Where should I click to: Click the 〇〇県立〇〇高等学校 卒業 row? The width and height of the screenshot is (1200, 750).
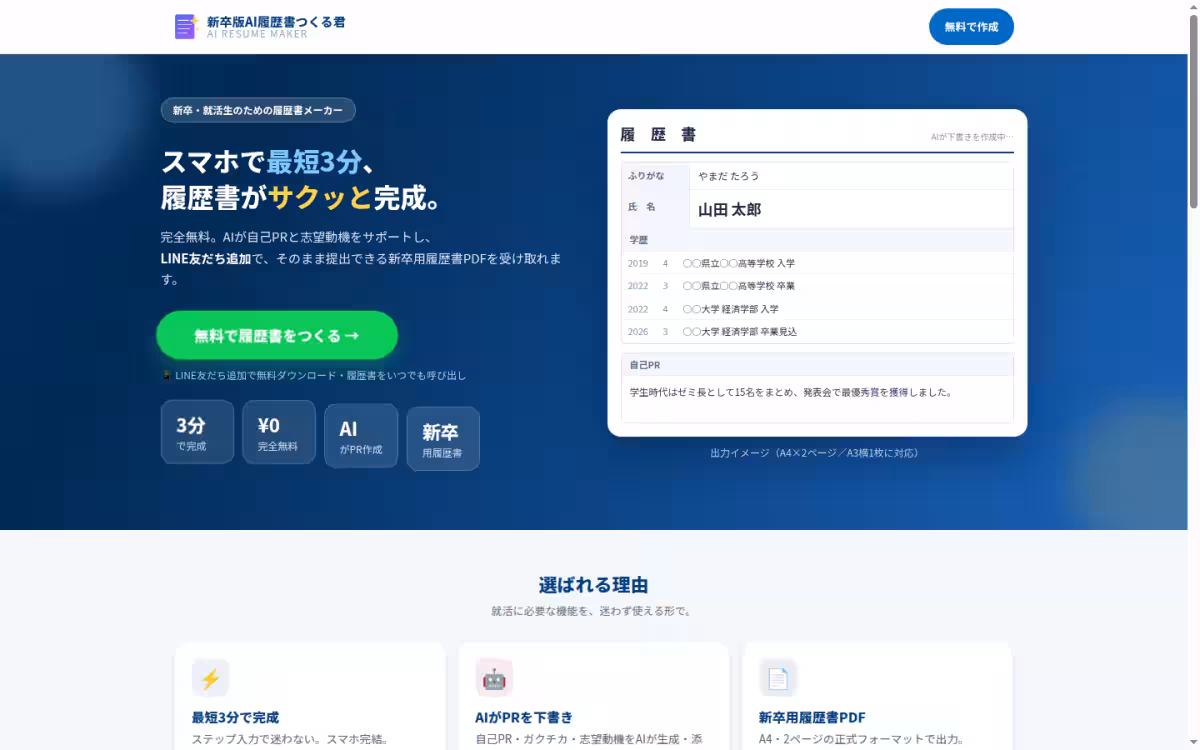point(817,286)
